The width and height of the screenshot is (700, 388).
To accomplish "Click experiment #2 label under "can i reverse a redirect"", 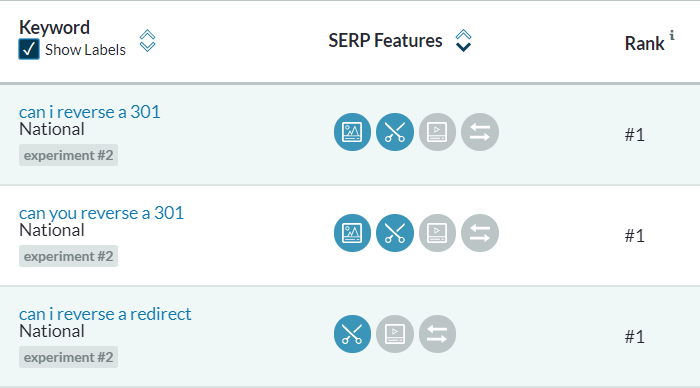I will tap(68, 357).
